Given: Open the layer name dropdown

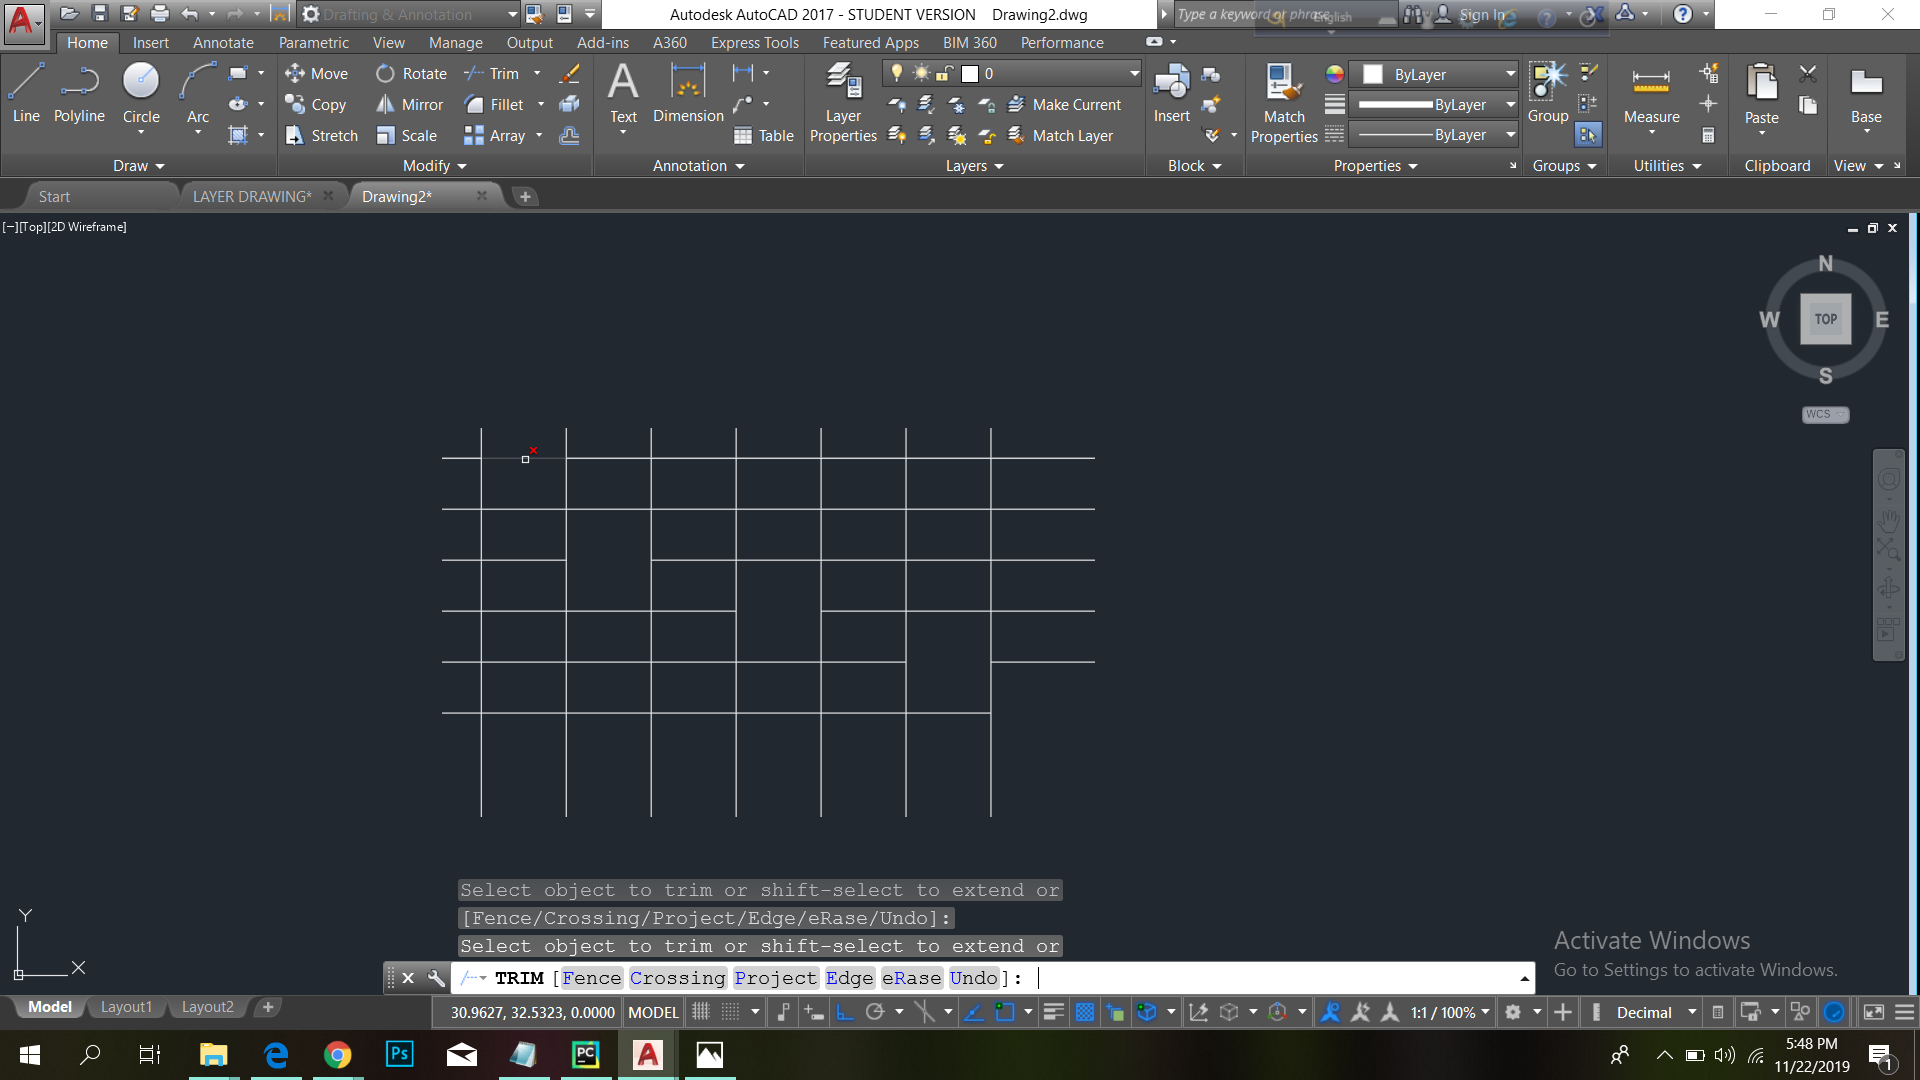Looking at the screenshot, I should click(x=1134, y=73).
